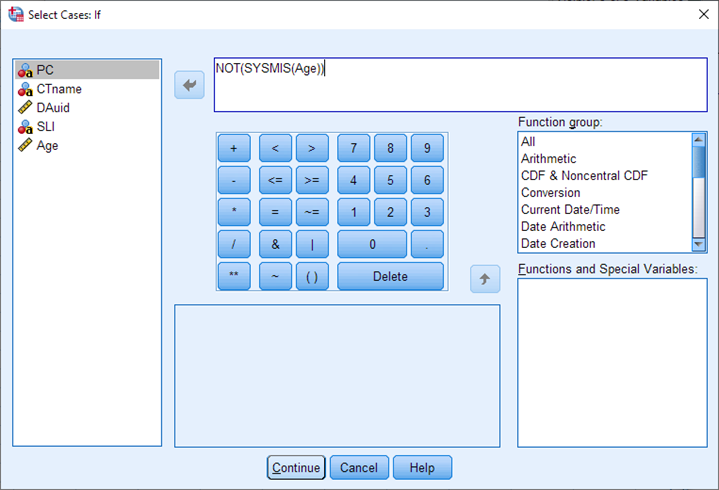
Task: Click keypad digit 5
Action: (390, 180)
